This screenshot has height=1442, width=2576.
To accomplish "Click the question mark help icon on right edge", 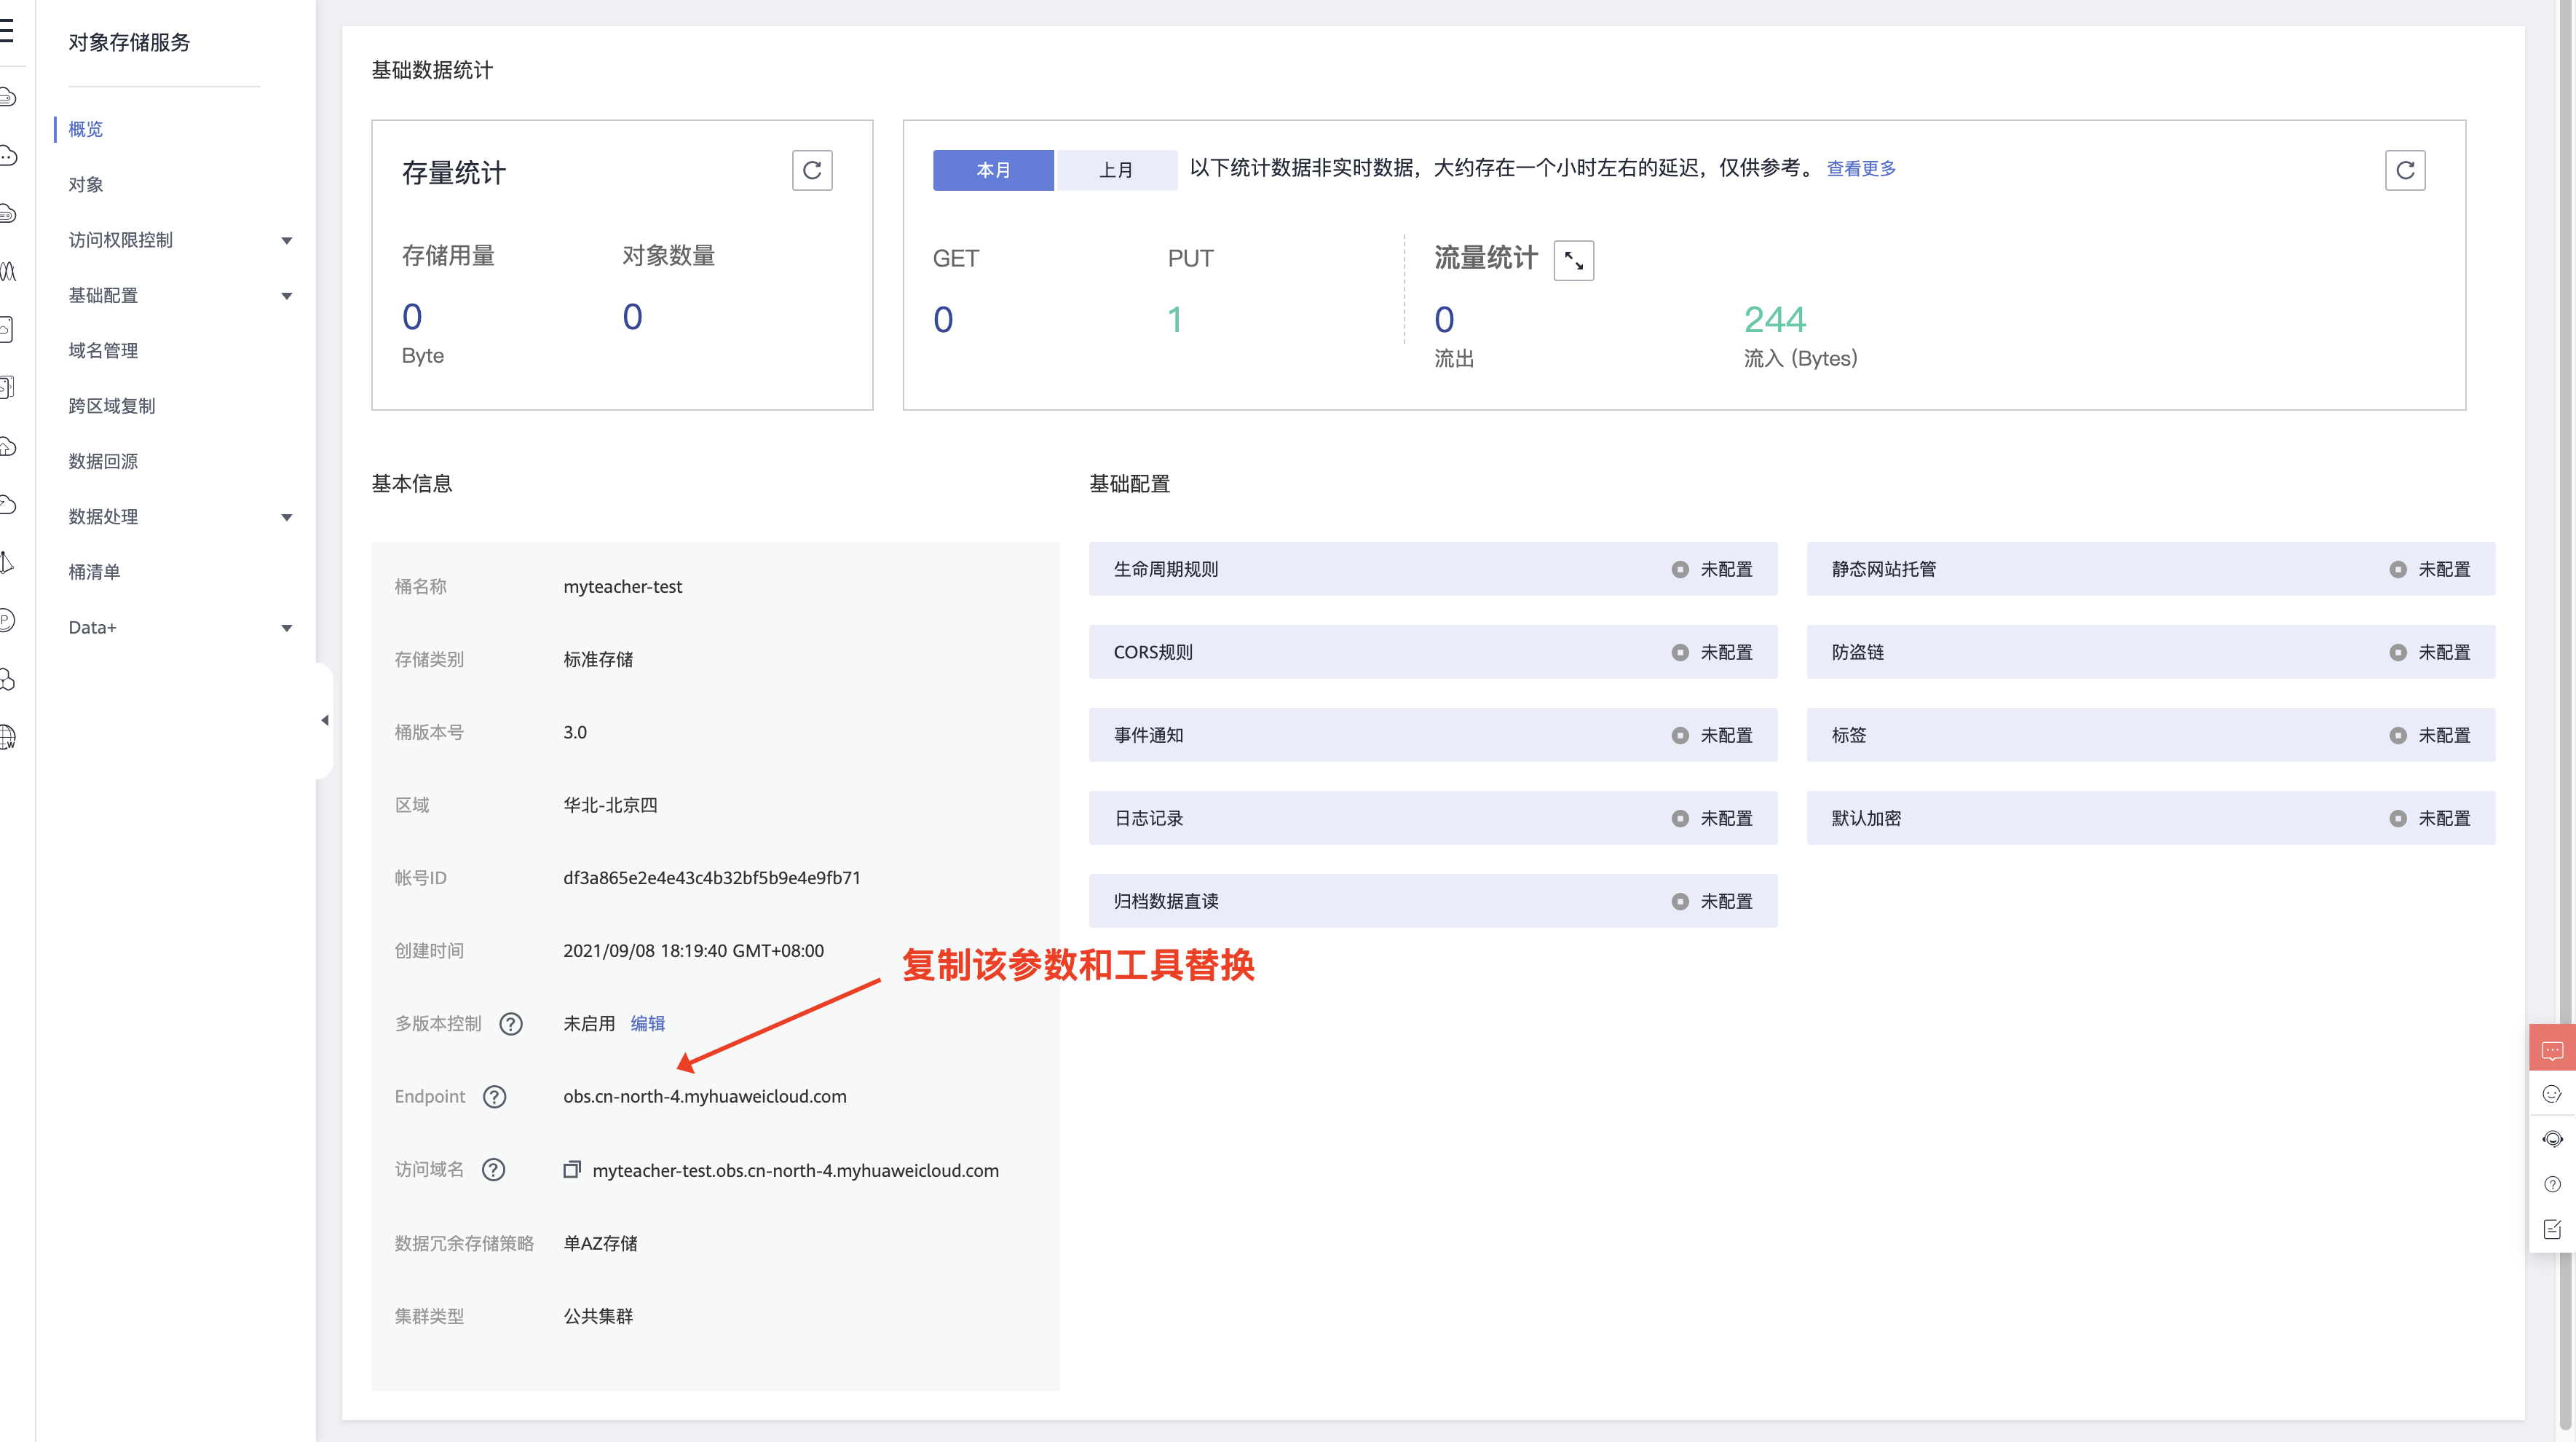I will pyautogui.click(x=2552, y=1184).
